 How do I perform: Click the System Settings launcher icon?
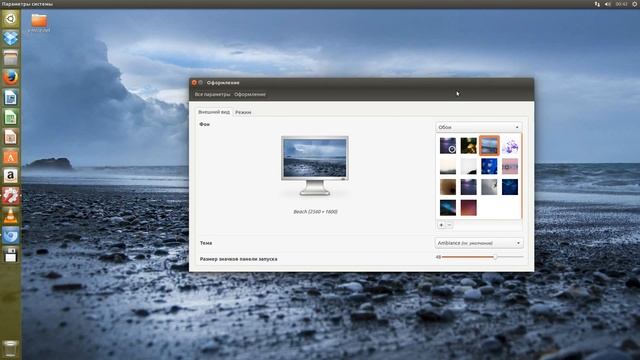pyautogui.click(x=11, y=196)
